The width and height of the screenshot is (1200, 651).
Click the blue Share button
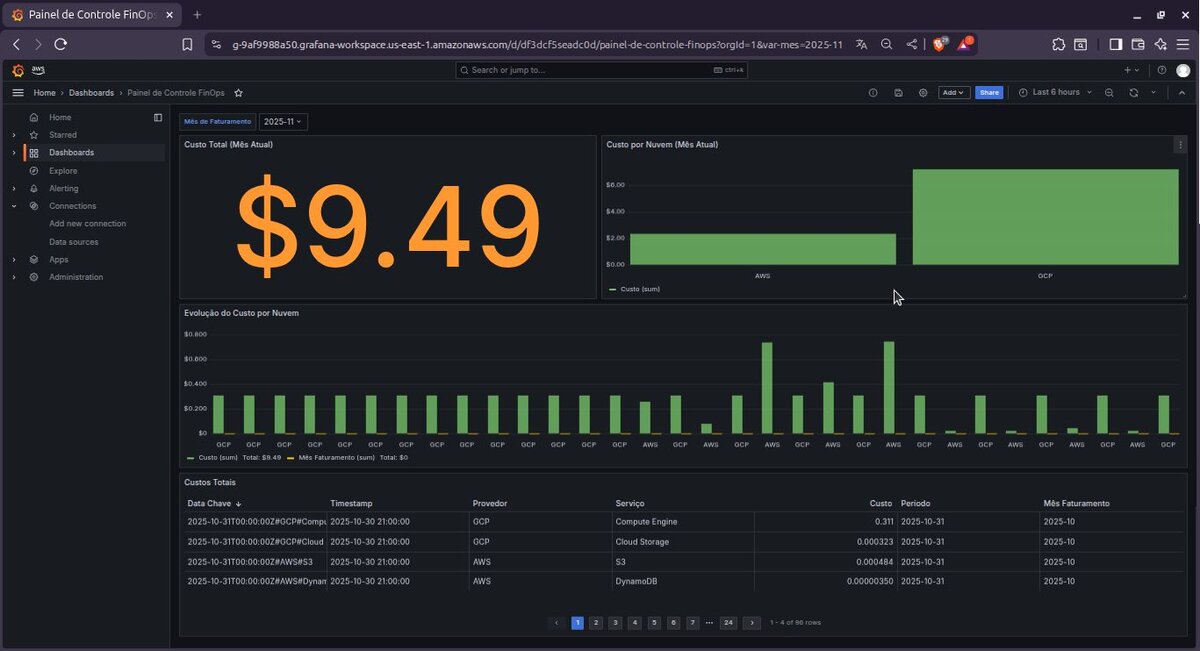[989, 92]
